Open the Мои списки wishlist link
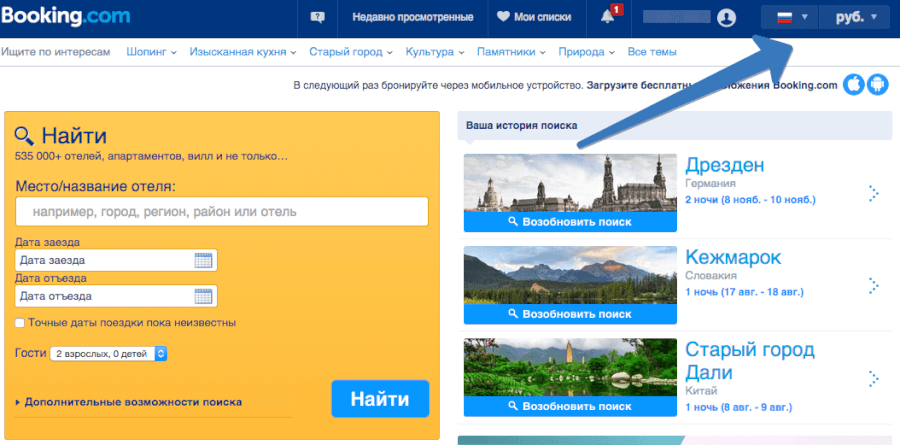Screen dimensions: 900x445 click(x=534, y=17)
